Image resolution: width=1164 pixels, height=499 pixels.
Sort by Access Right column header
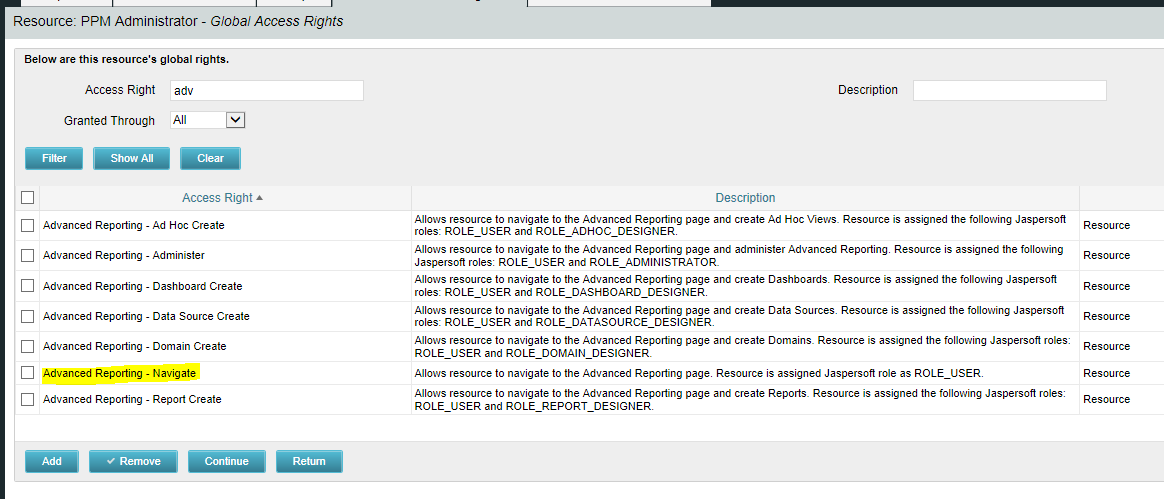(x=218, y=198)
